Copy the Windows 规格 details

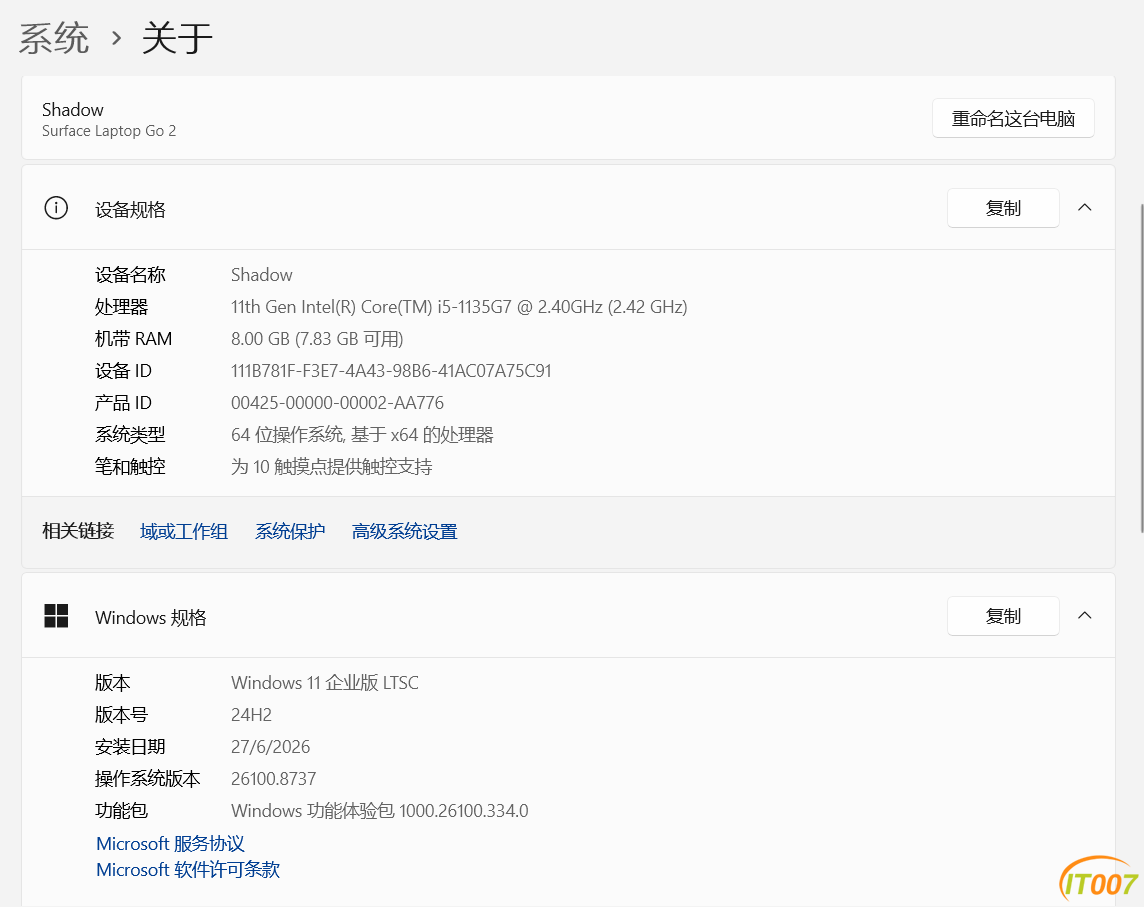point(1002,616)
